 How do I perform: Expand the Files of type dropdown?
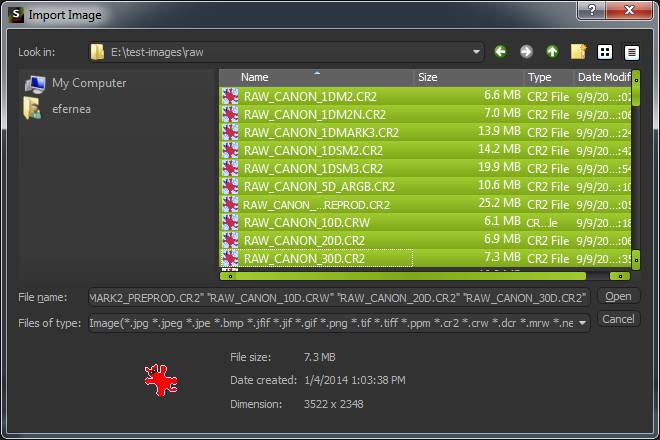pyautogui.click(x=582, y=323)
